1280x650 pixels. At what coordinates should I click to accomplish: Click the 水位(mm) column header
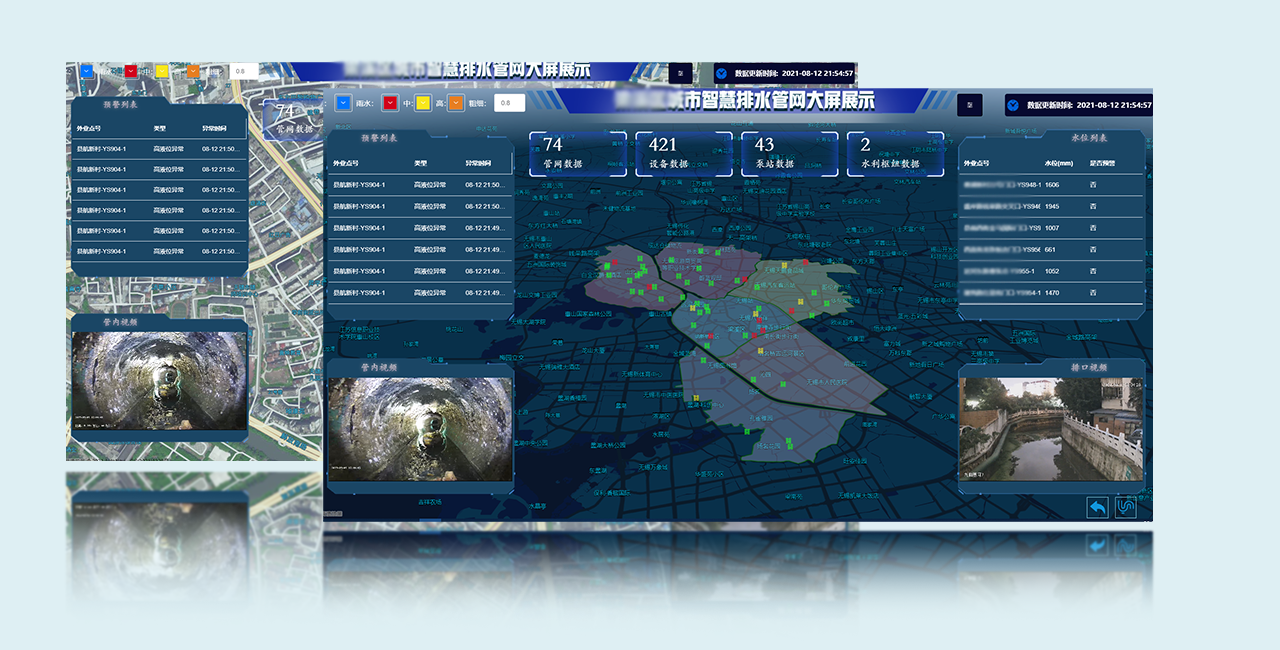(1058, 163)
